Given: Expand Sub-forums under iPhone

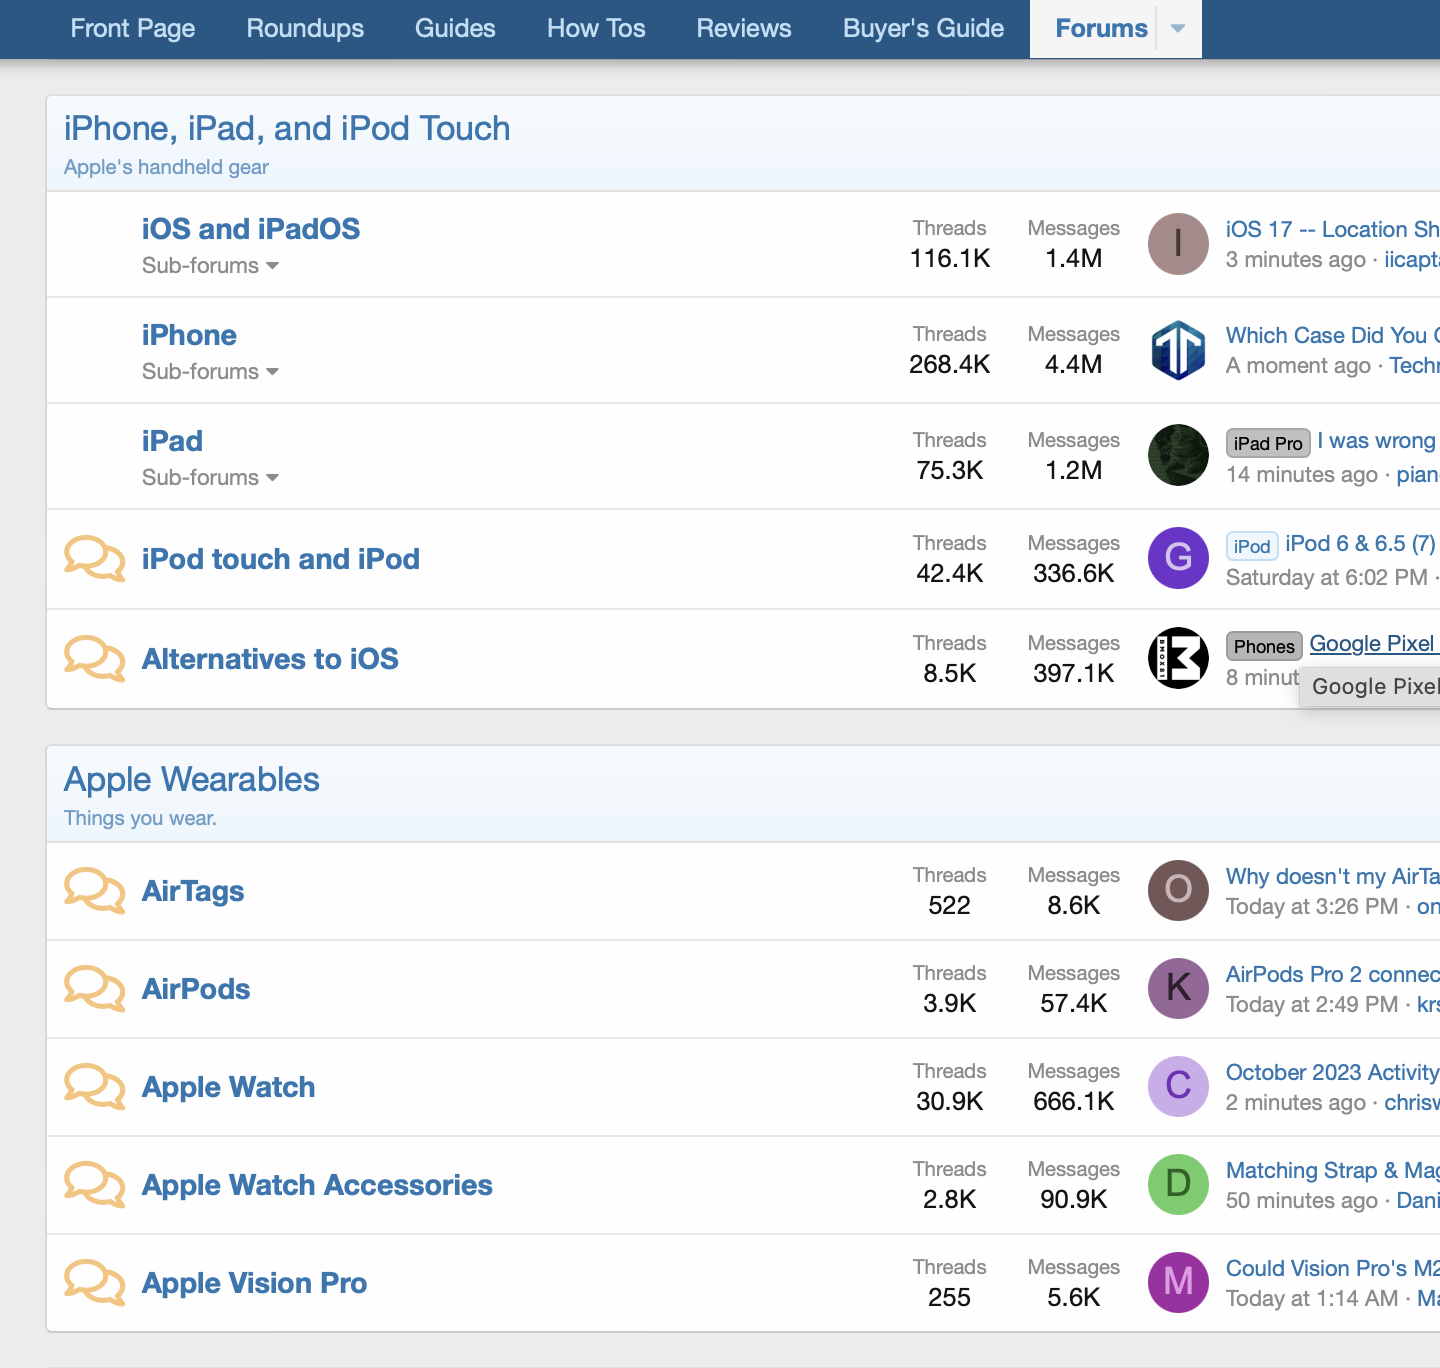Looking at the screenshot, I should point(210,372).
